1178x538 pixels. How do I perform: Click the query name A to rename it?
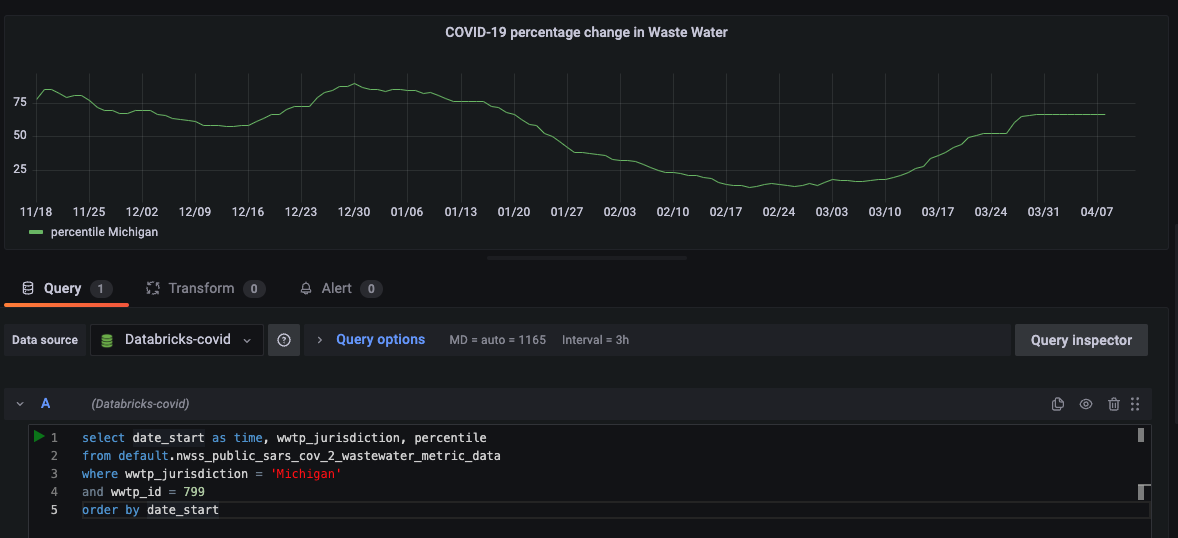(45, 404)
